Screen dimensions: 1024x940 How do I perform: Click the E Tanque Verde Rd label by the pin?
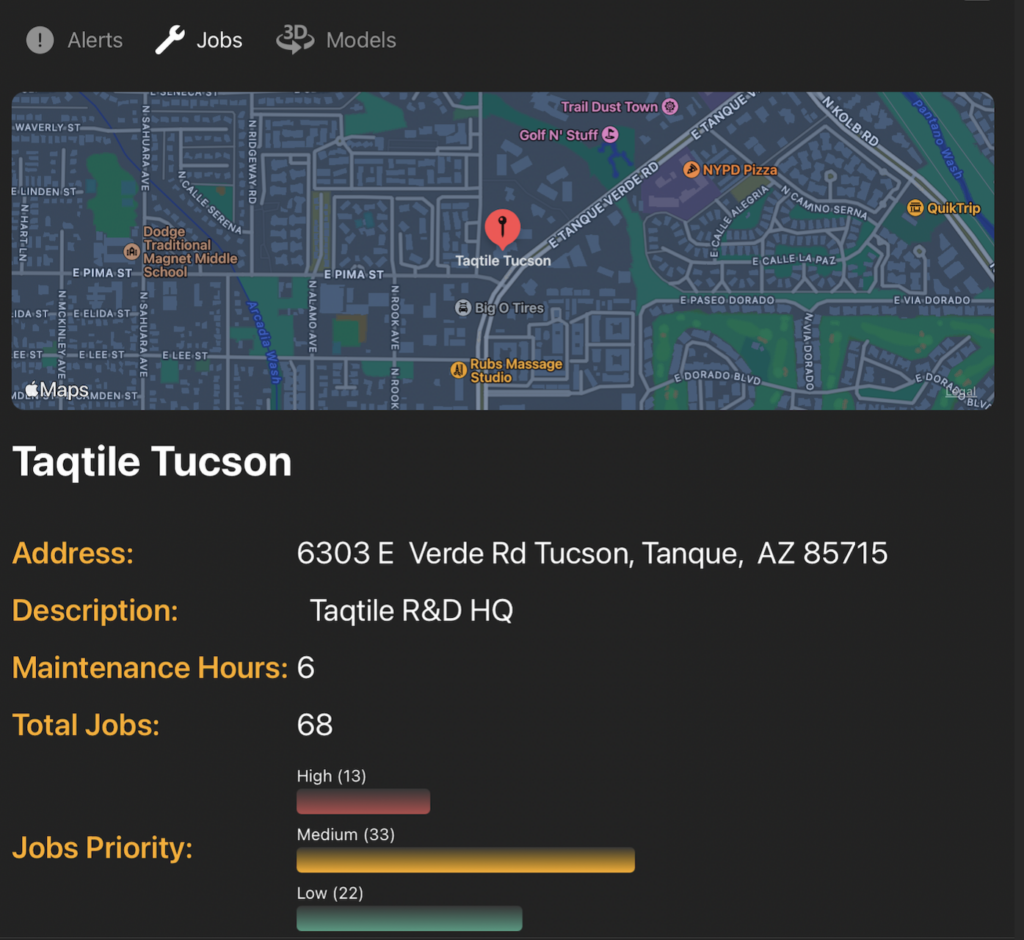tap(603, 206)
